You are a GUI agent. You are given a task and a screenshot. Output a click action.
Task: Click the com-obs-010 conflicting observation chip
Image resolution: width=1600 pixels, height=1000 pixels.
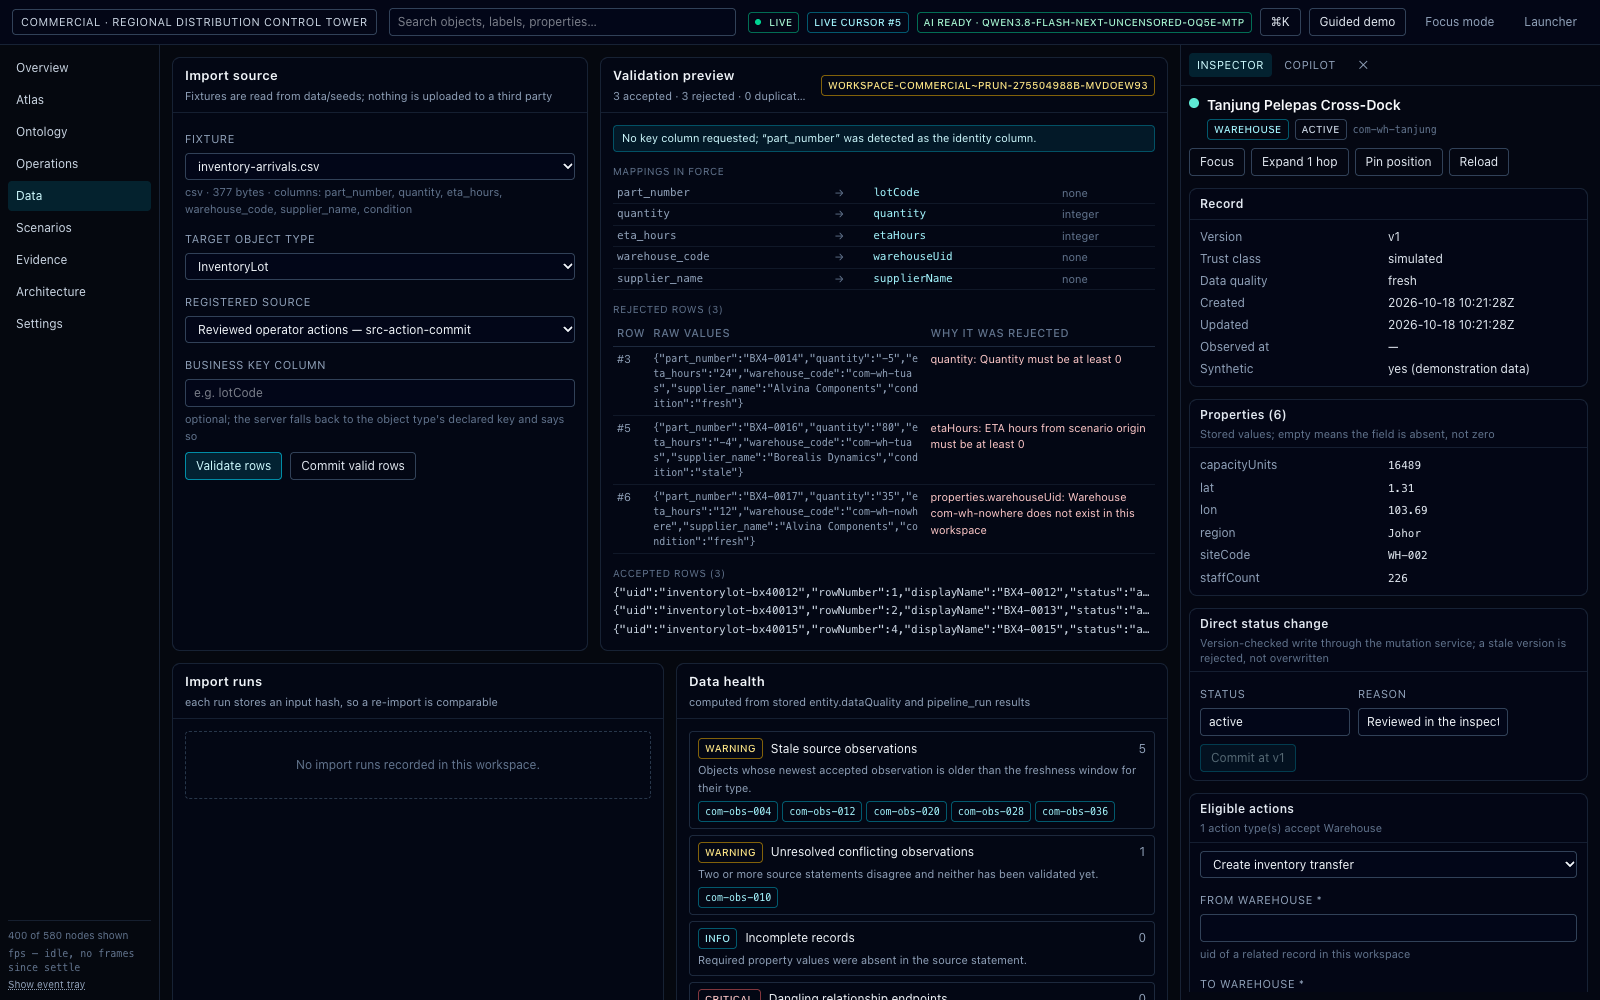738,898
